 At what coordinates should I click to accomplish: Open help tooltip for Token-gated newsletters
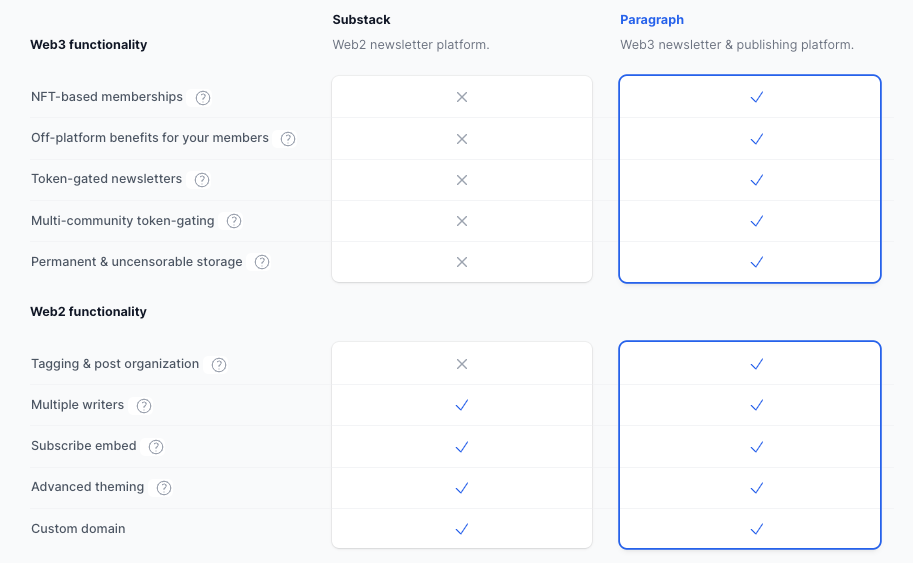202,180
